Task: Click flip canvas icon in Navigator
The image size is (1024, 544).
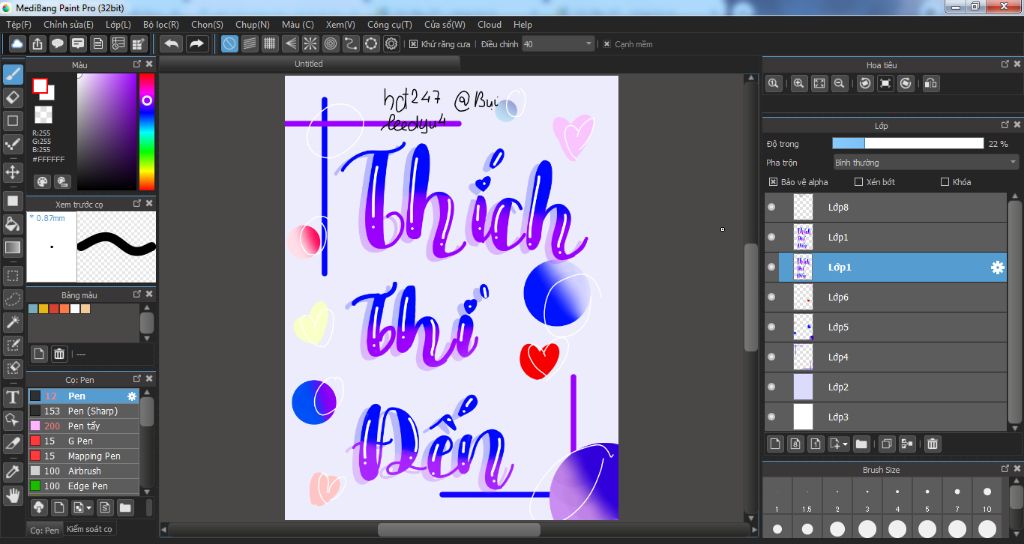Action: [x=931, y=84]
